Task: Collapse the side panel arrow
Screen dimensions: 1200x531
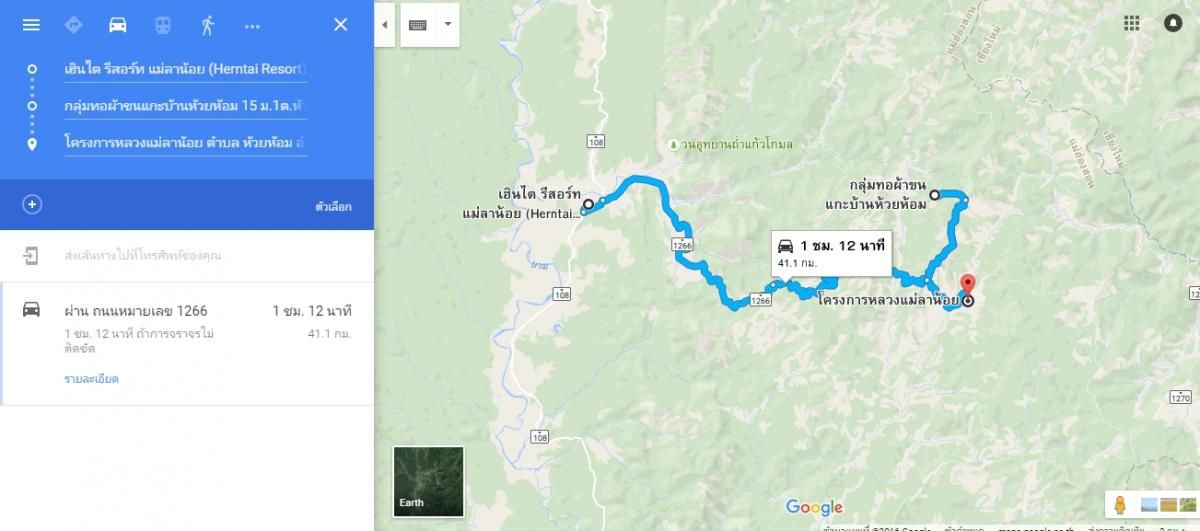Action: tap(385, 25)
